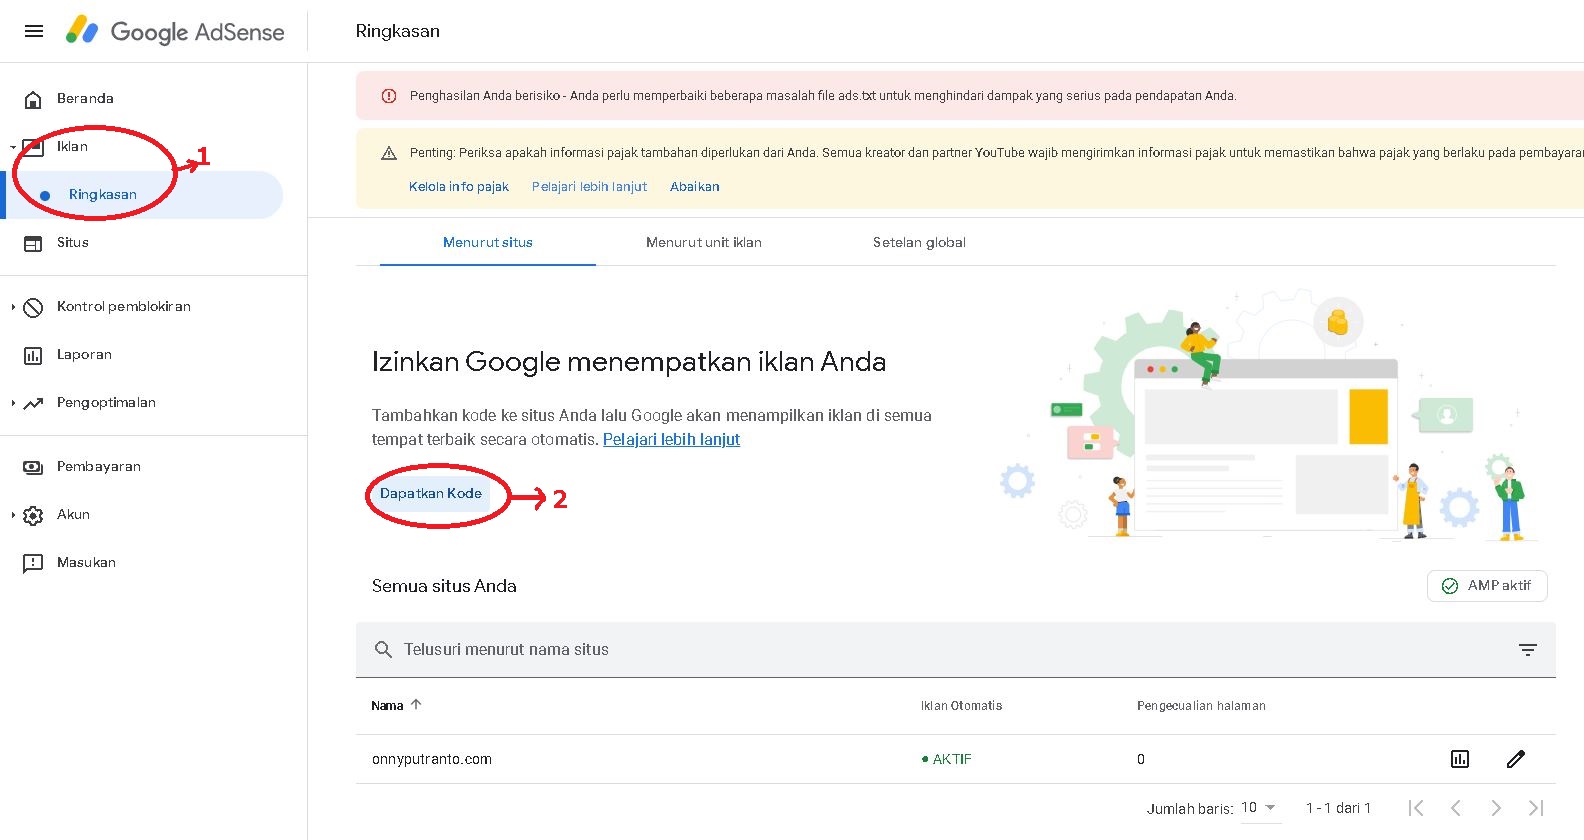Open Jumlah baris rows dropdown

1260,808
